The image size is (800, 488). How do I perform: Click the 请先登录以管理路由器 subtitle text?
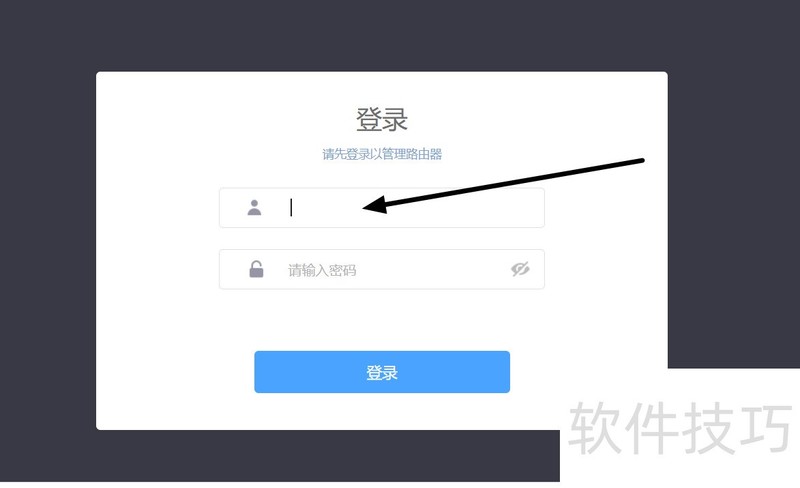click(382, 154)
